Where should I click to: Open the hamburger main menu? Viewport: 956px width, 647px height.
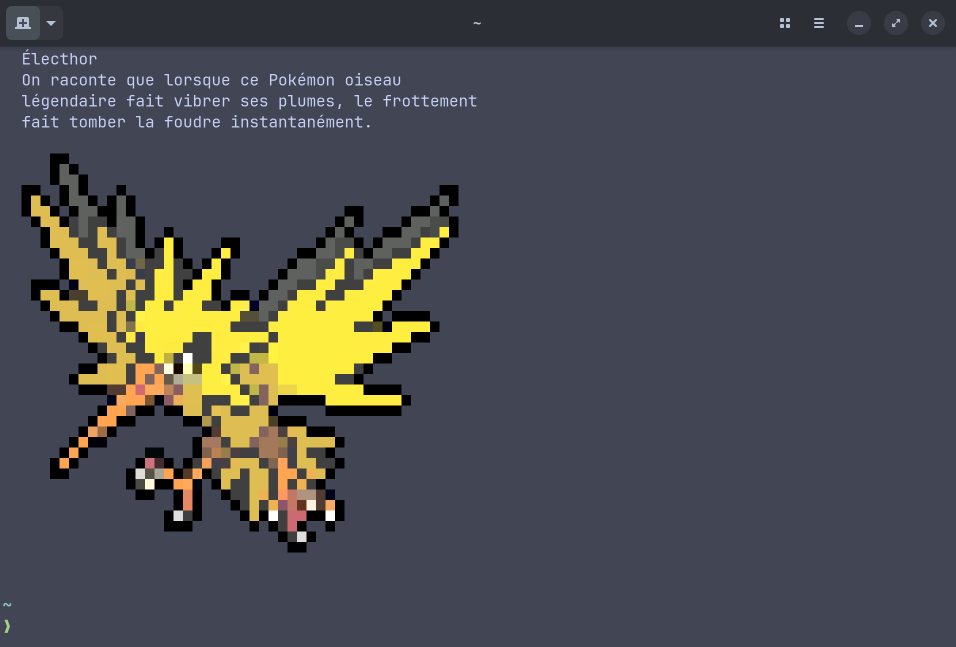pos(819,23)
